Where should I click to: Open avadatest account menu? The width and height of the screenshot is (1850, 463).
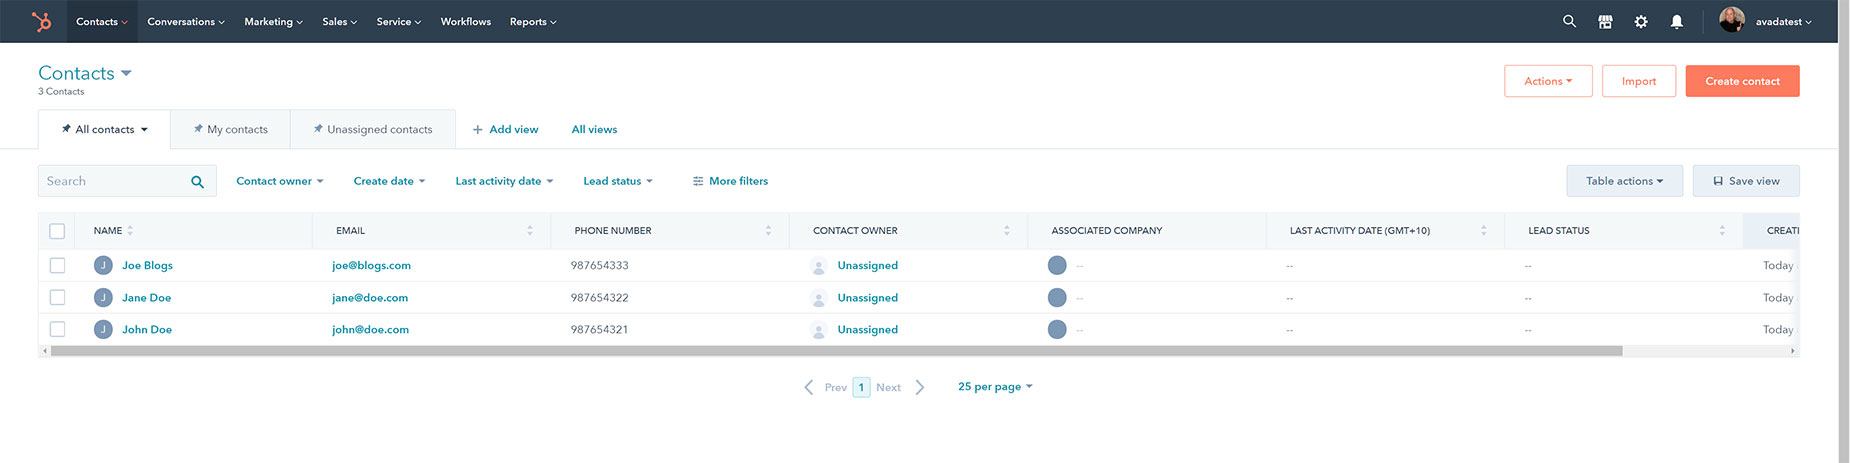pos(1783,21)
